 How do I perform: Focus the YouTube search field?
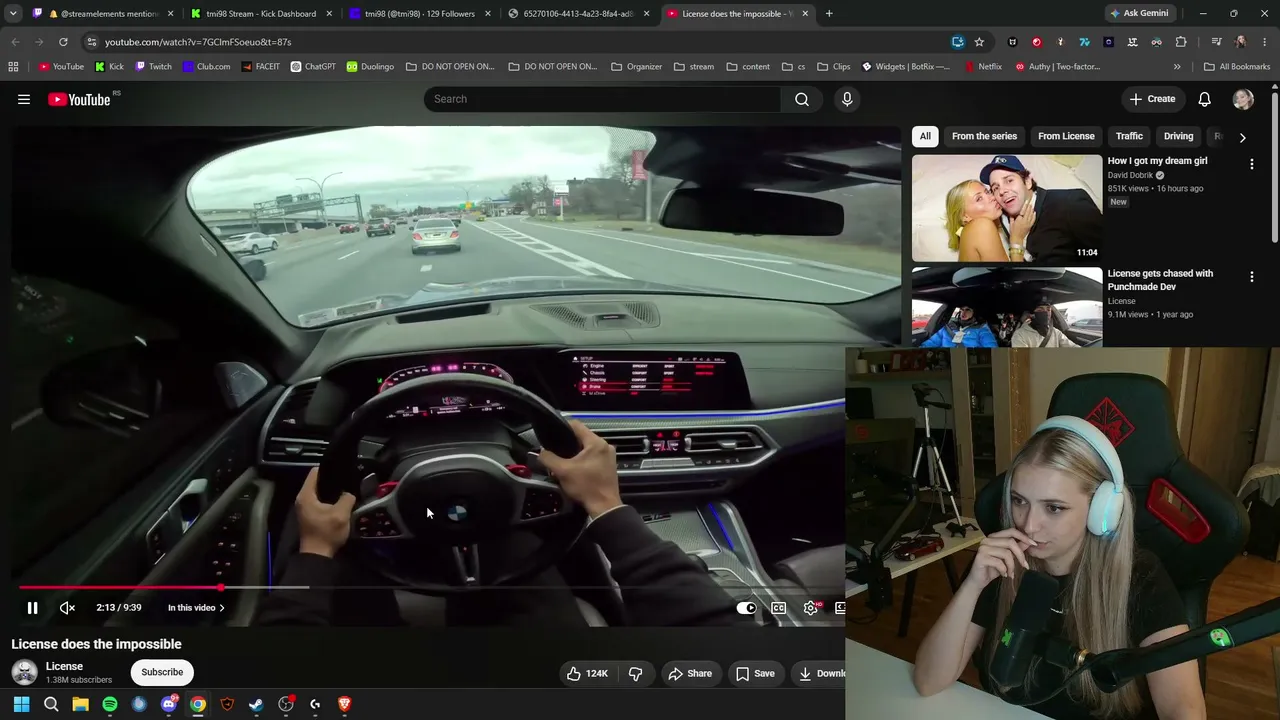pyautogui.click(x=603, y=99)
